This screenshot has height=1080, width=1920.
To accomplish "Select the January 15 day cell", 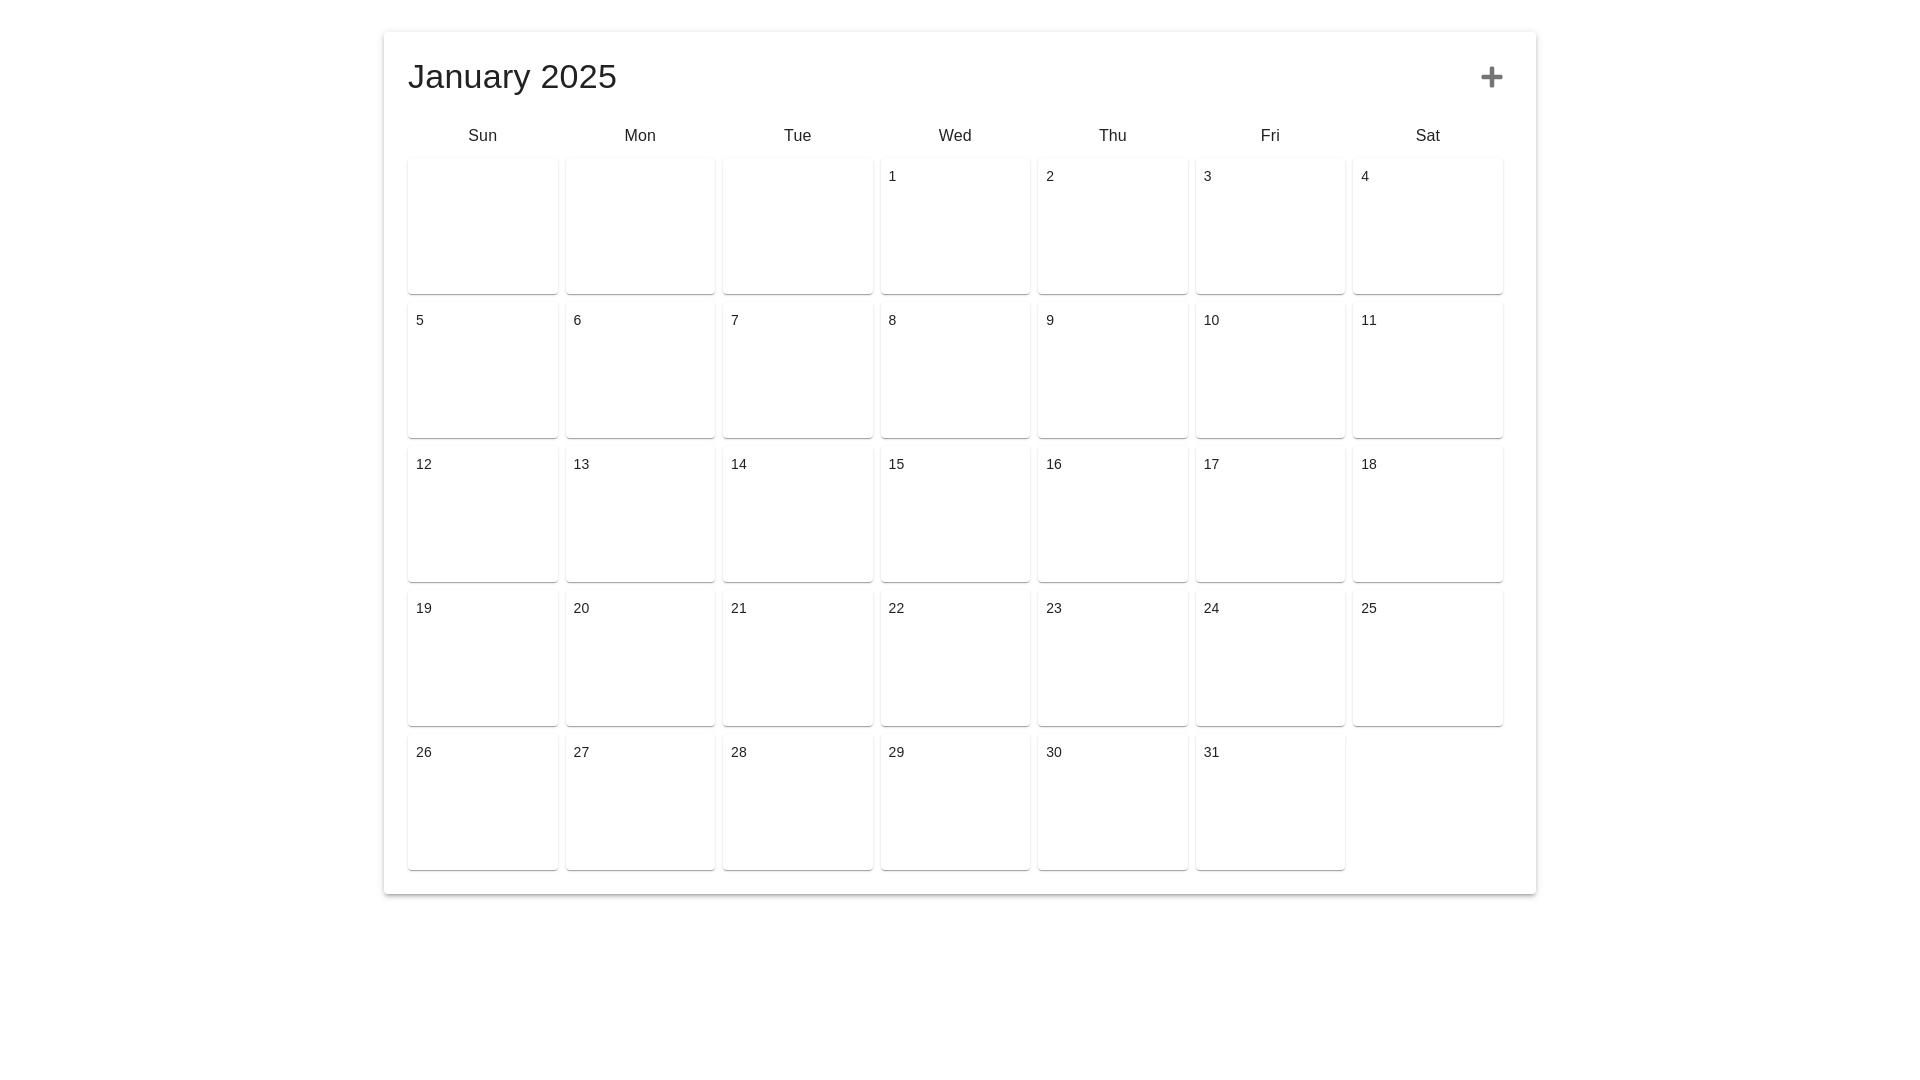I will 955,514.
